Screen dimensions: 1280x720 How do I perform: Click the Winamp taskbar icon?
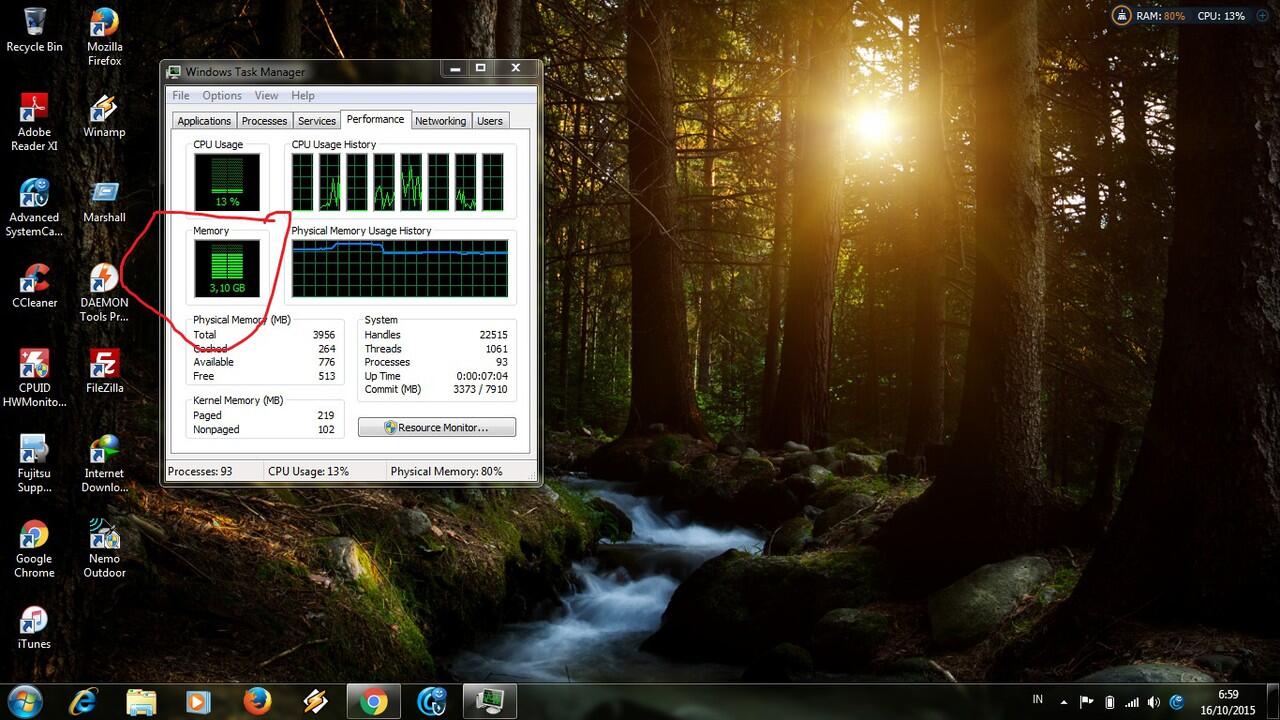point(315,701)
